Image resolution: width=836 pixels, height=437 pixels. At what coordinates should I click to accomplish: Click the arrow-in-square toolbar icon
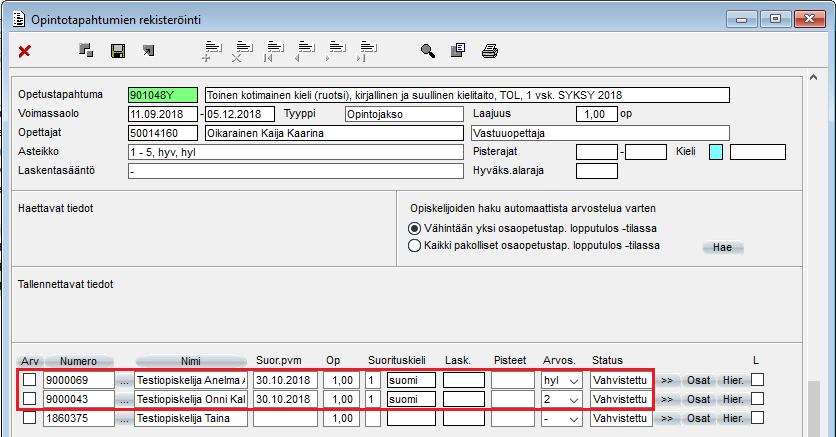pyautogui.click(x=149, y=51)
